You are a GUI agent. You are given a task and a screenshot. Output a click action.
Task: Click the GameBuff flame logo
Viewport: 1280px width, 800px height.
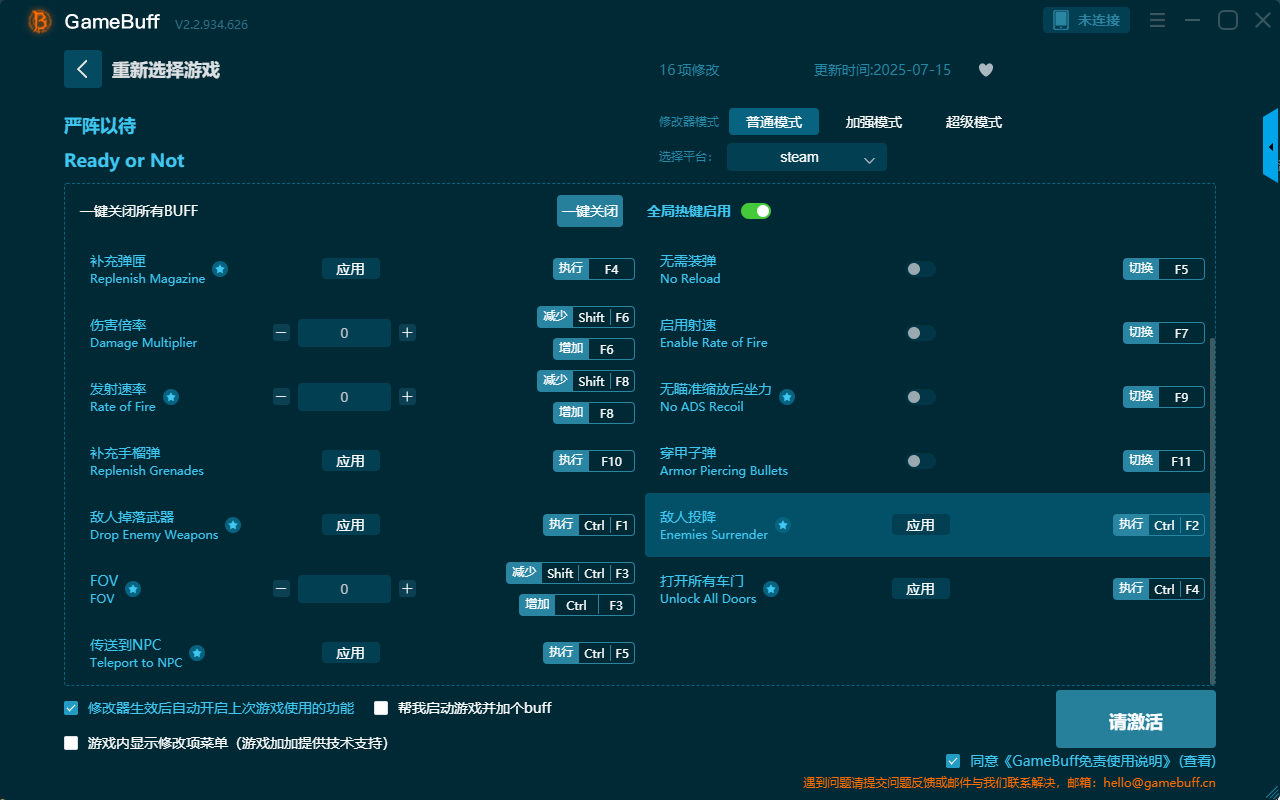pyautogui.click(x=38, y=21)
